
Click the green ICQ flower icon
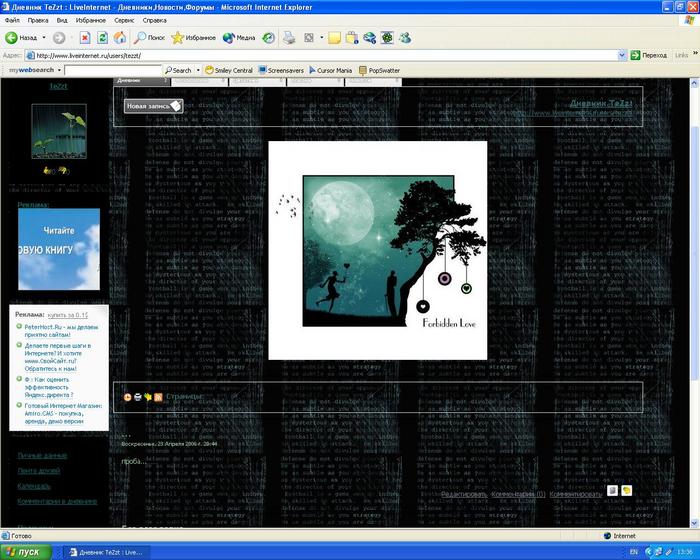coord(387,38)
